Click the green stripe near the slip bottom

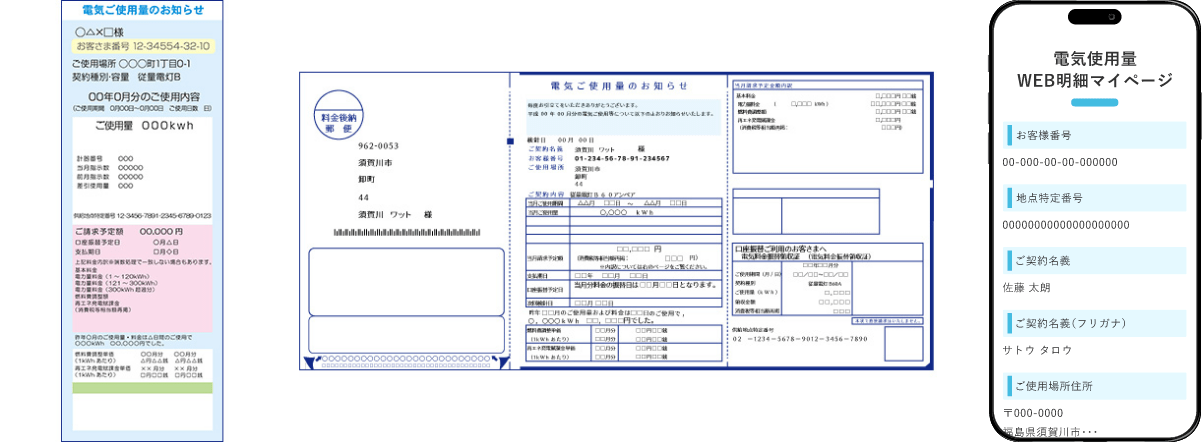143,387
